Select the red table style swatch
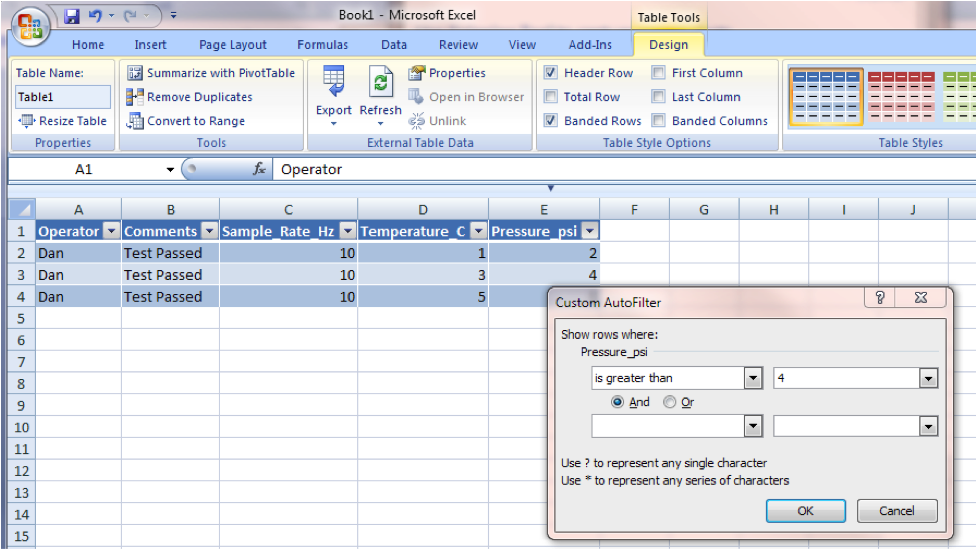 point(901,97)
